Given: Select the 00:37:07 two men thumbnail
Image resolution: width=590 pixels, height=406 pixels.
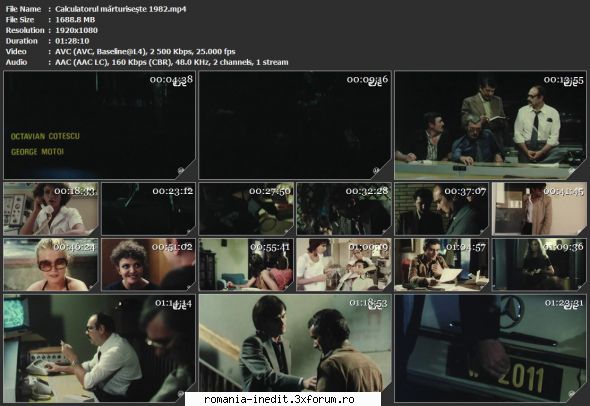Looking at the screenshot, I should tap(441, 209).
